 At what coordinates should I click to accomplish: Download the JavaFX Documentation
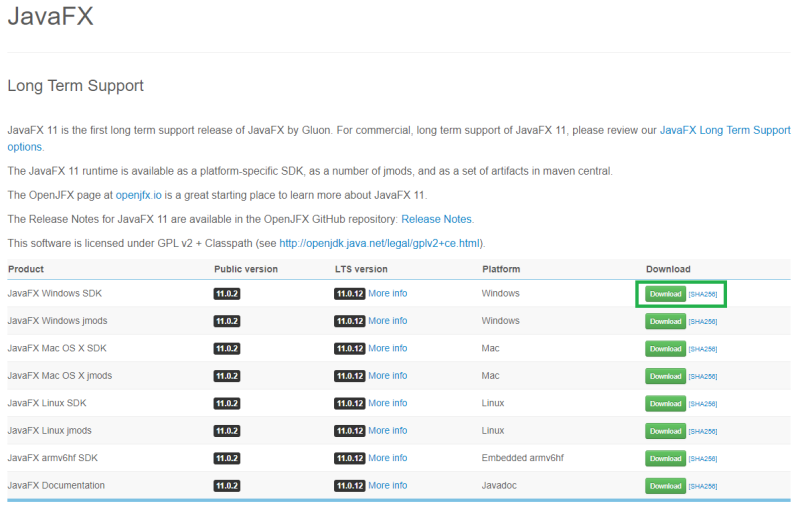pyautogui.click(x=665, y=486)
